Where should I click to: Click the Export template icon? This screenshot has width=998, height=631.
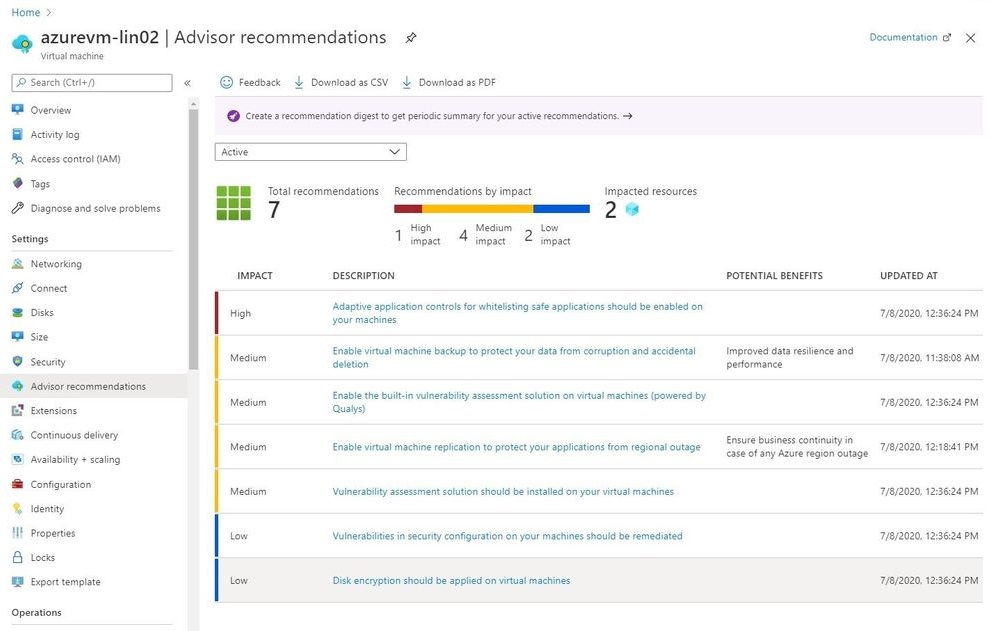coord(18,581)
